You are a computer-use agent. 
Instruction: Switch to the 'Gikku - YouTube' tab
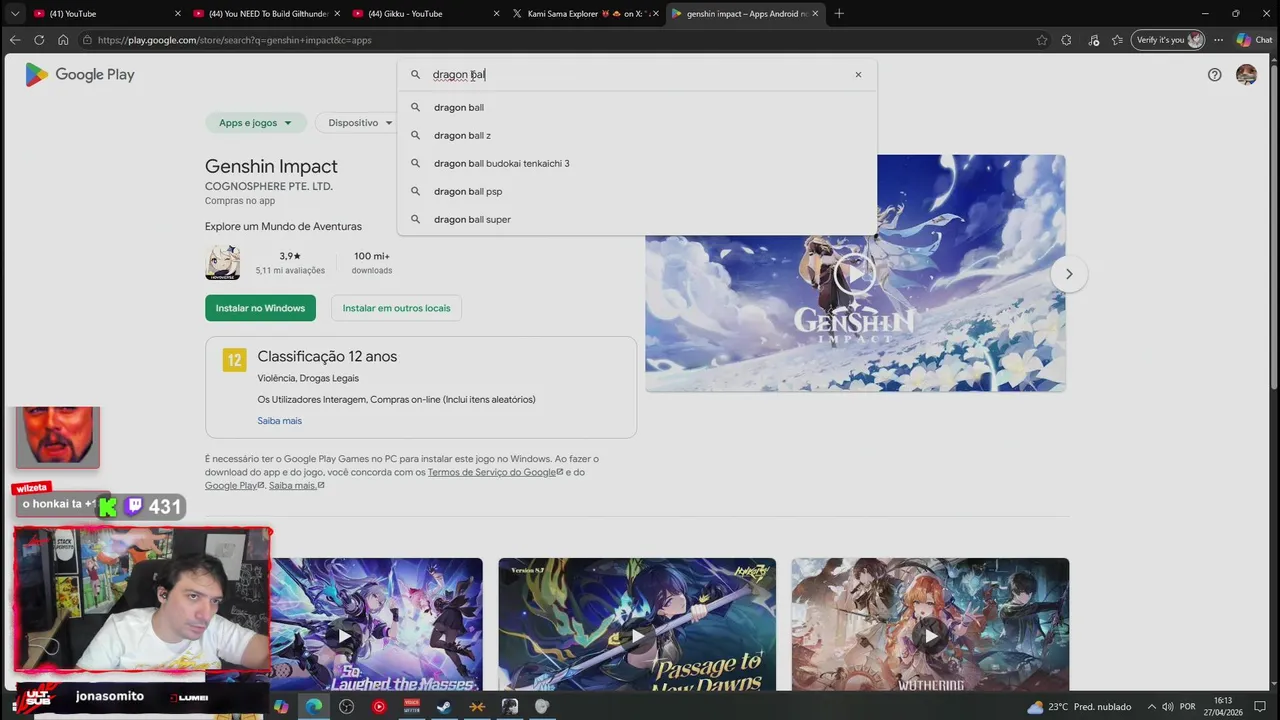pos(424,14)
